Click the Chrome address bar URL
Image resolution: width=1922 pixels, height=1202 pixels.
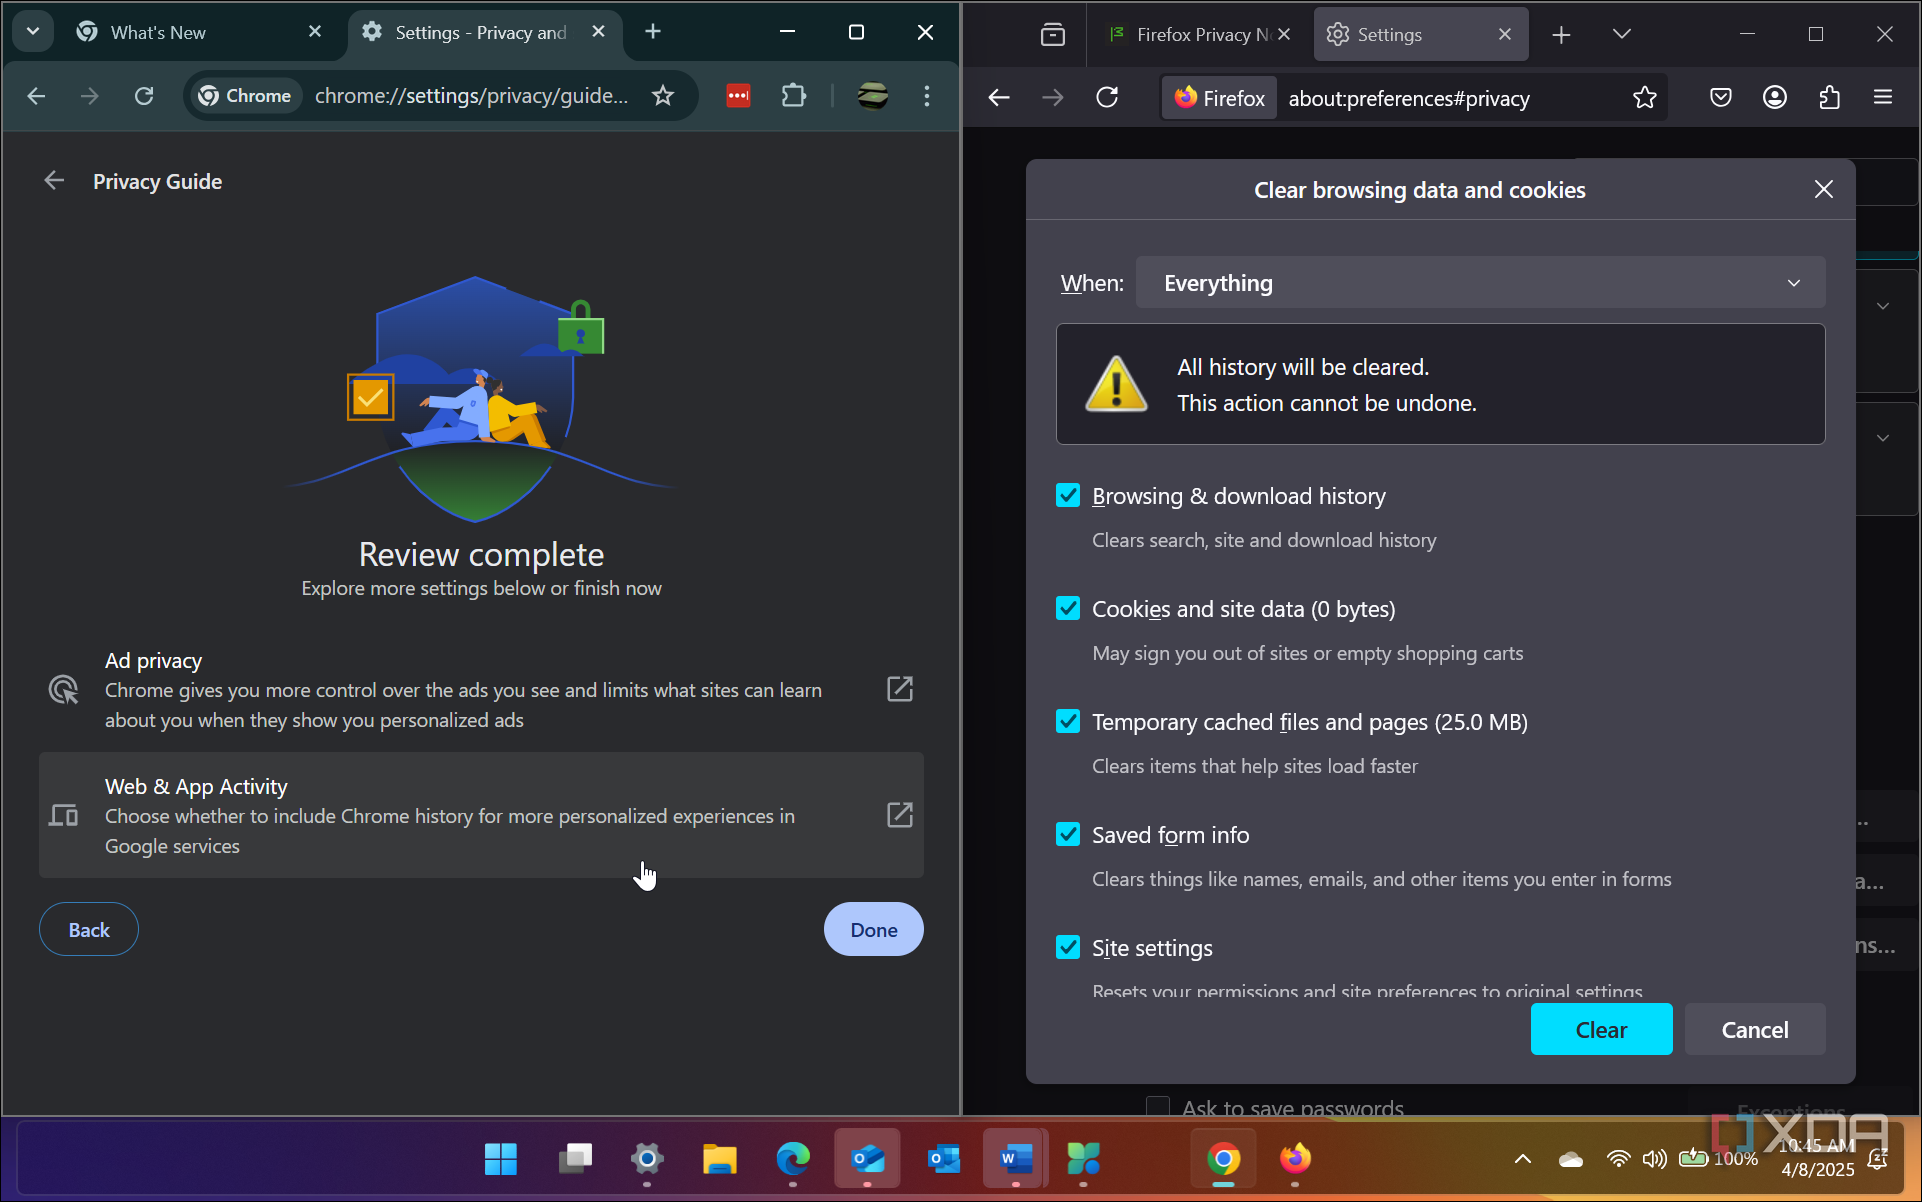click(x=471, y=96)
